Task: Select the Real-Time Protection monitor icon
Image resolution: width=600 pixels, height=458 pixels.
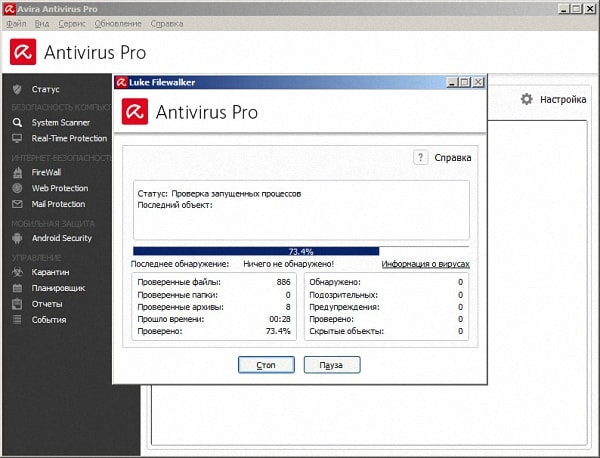Action: (17, 138)
